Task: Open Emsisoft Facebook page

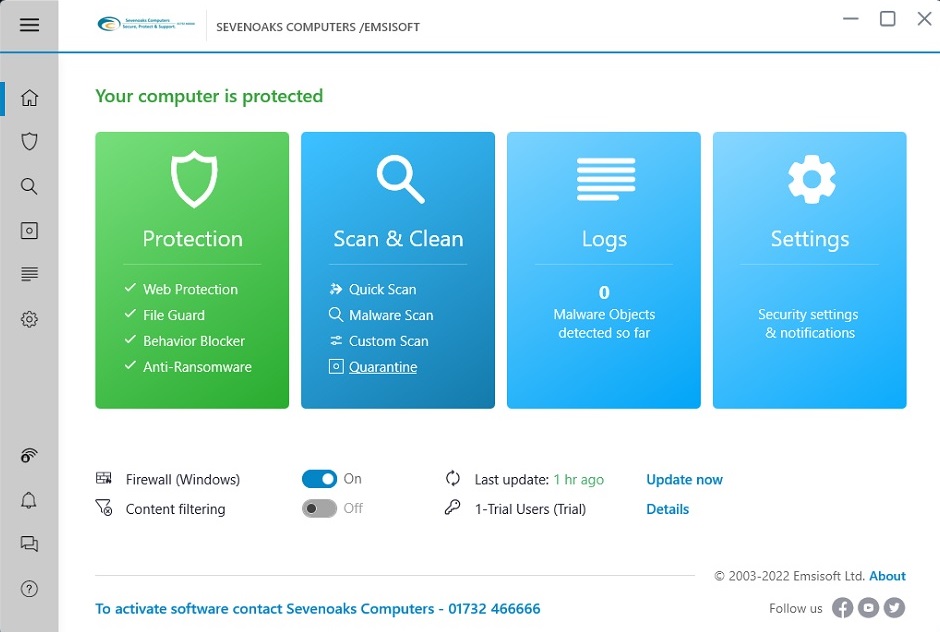Action: pyautogui.click(x=842, y=608)
